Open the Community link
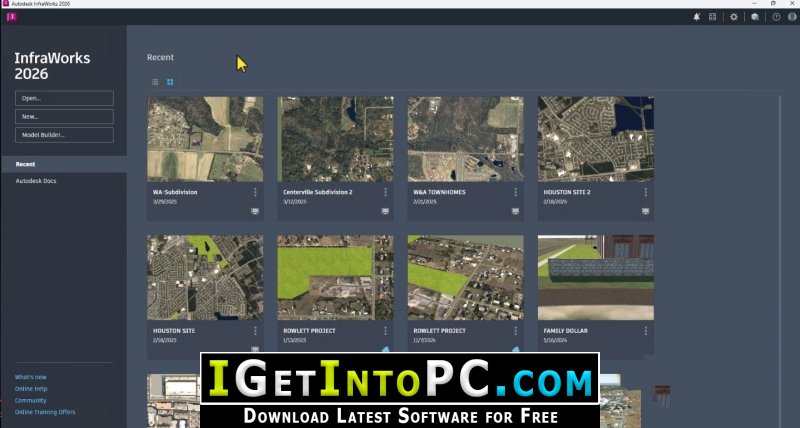The height and width of the screenshot is (428, 800). [x=31, y=400]
